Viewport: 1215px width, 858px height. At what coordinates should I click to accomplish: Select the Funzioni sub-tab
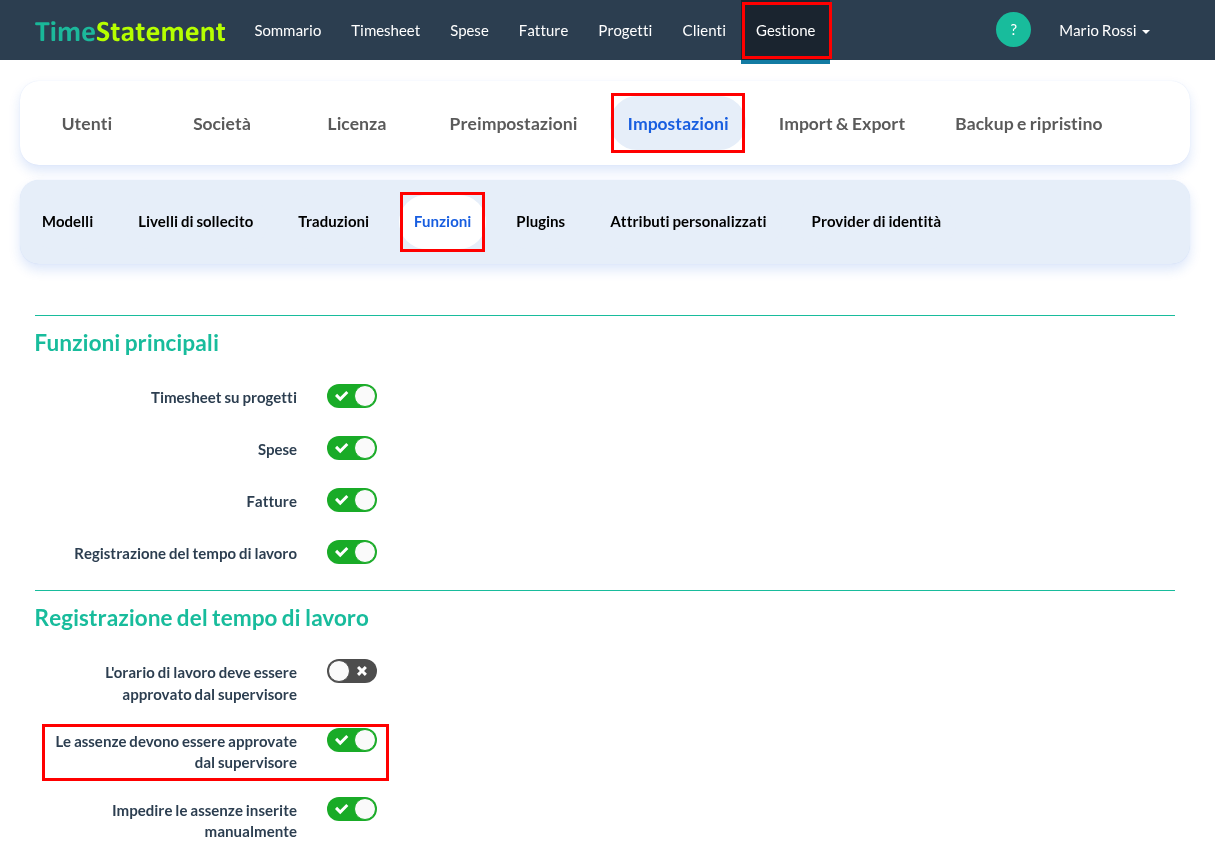point(442,222)
